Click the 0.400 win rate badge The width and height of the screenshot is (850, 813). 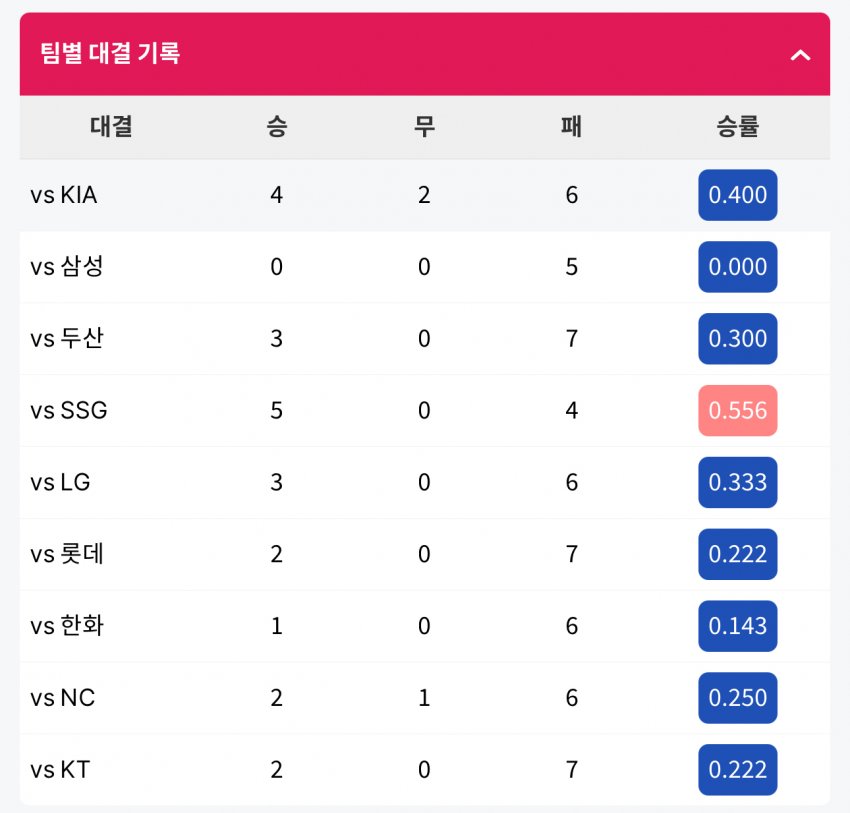tap(738, 195)
